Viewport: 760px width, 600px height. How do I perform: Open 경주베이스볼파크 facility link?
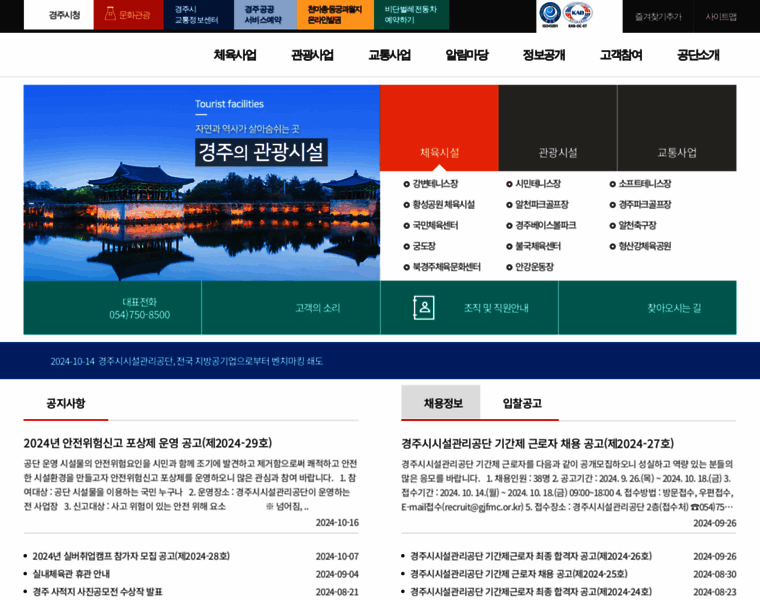(x=545, y=225)
